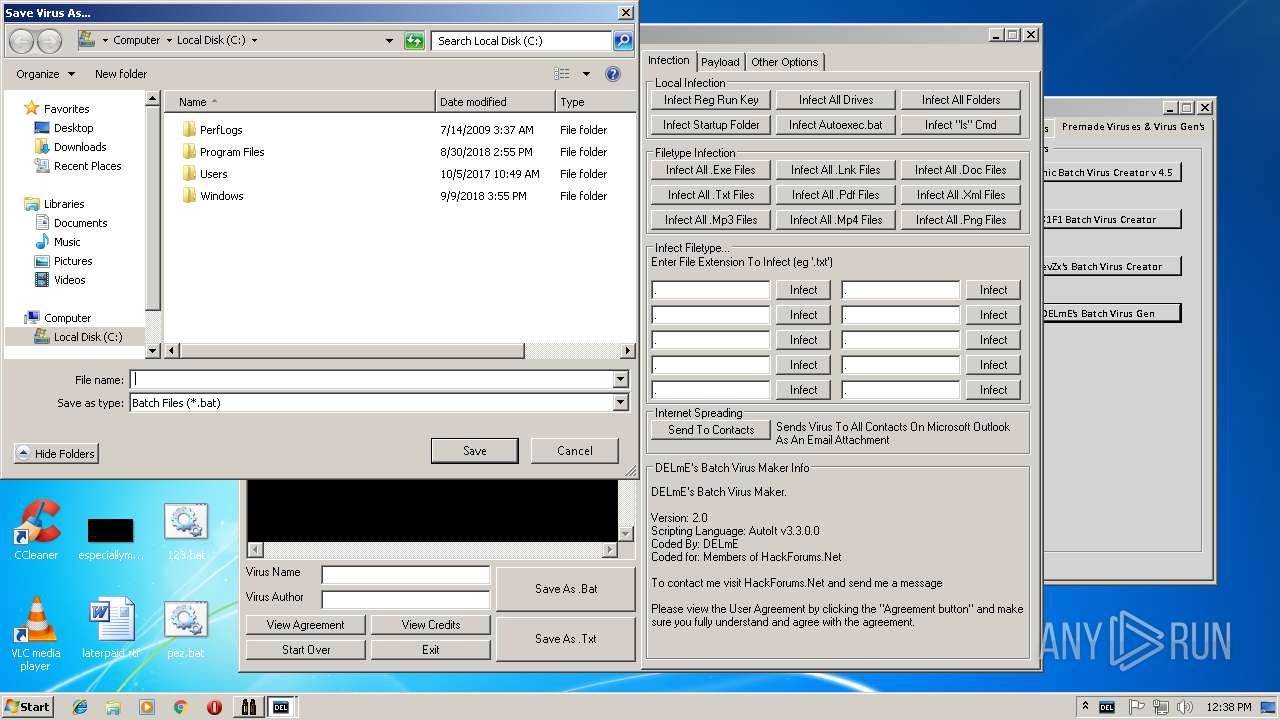Switch to the Other Options tab
1280x720 pixels.
pos(785,62)
